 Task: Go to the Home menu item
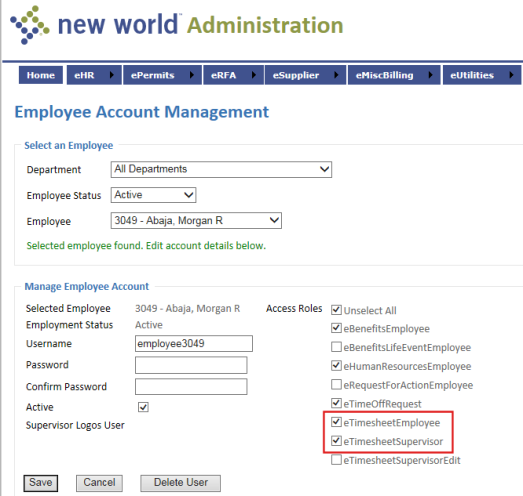coord(41,75)
